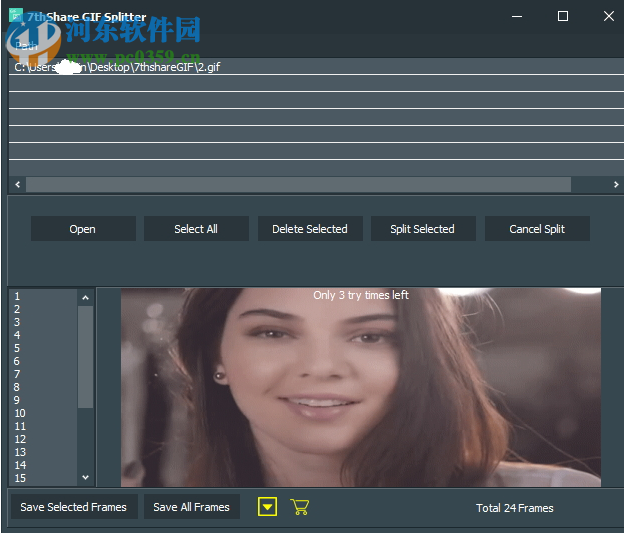Select frame 10 in the frame list

(x=43, y=413)
